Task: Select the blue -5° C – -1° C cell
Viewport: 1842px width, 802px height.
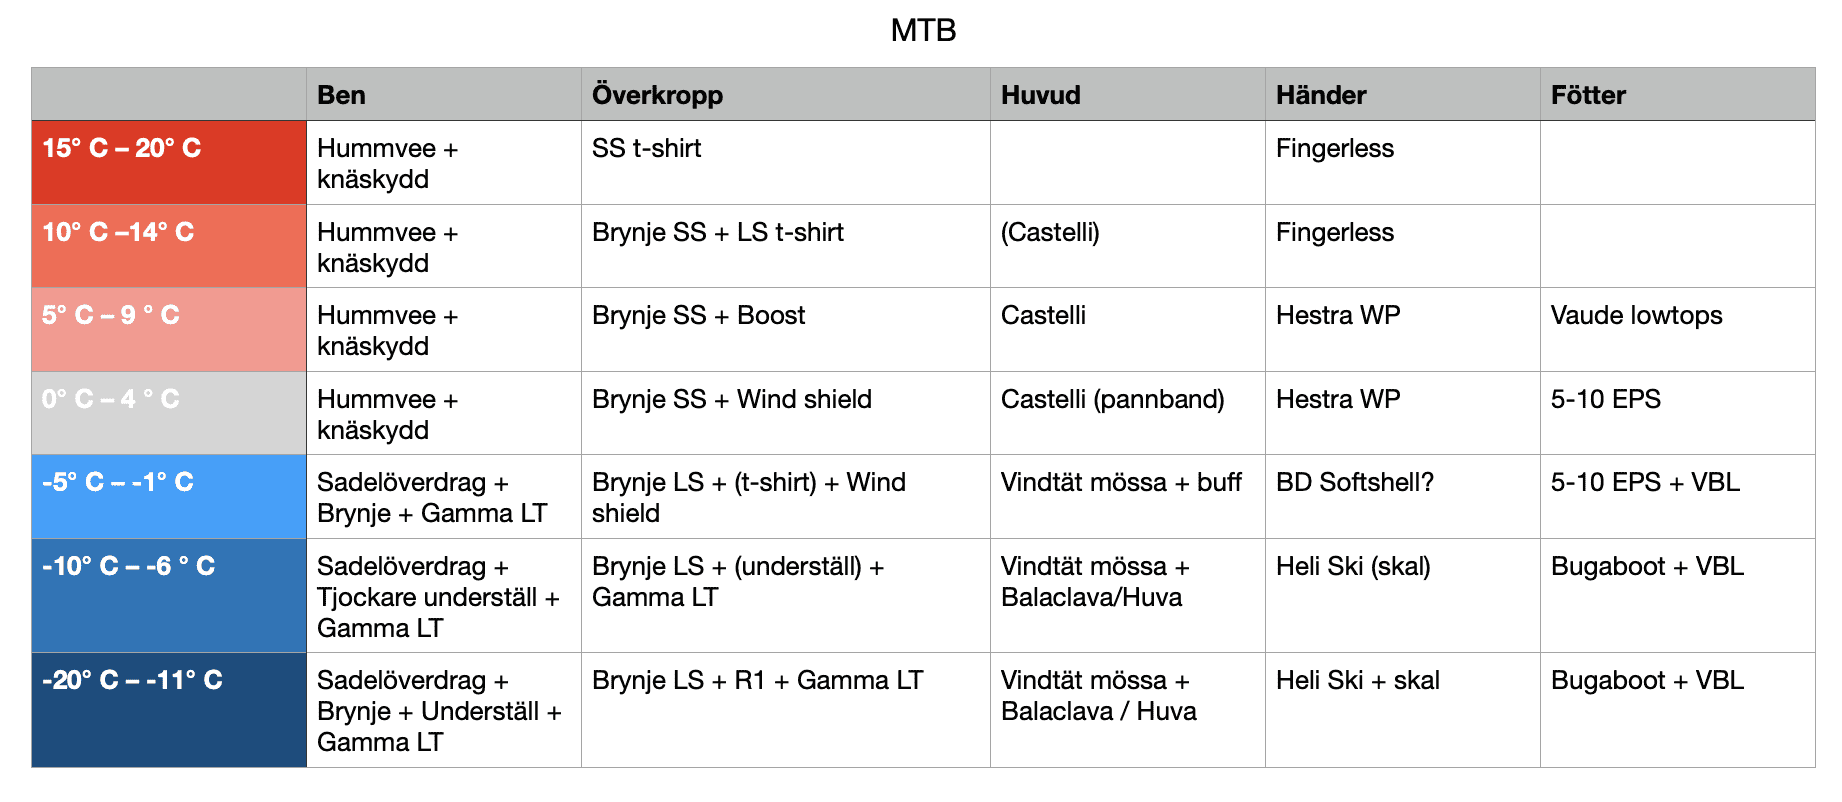Action: (x=169, y=497)
